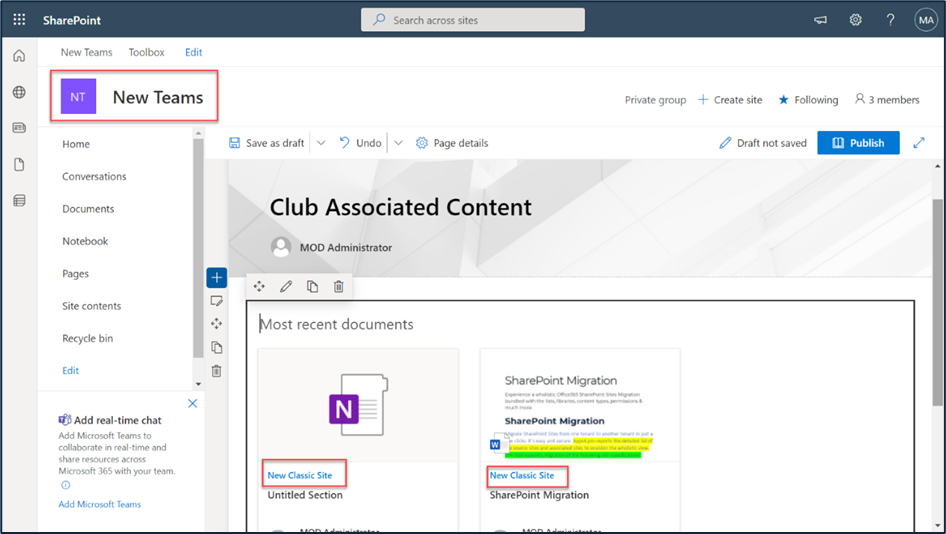Screen dimensions: 946x534
Task: Click New Classic Site link on OneNote card
Action: click(x=300, y=475)
